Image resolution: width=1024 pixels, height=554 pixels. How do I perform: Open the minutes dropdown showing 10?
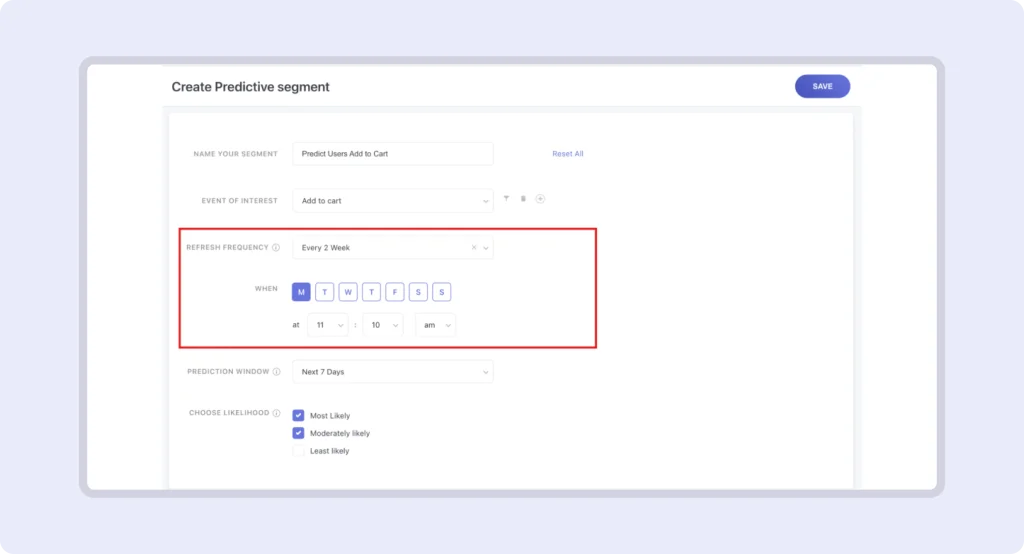point(382,325)
